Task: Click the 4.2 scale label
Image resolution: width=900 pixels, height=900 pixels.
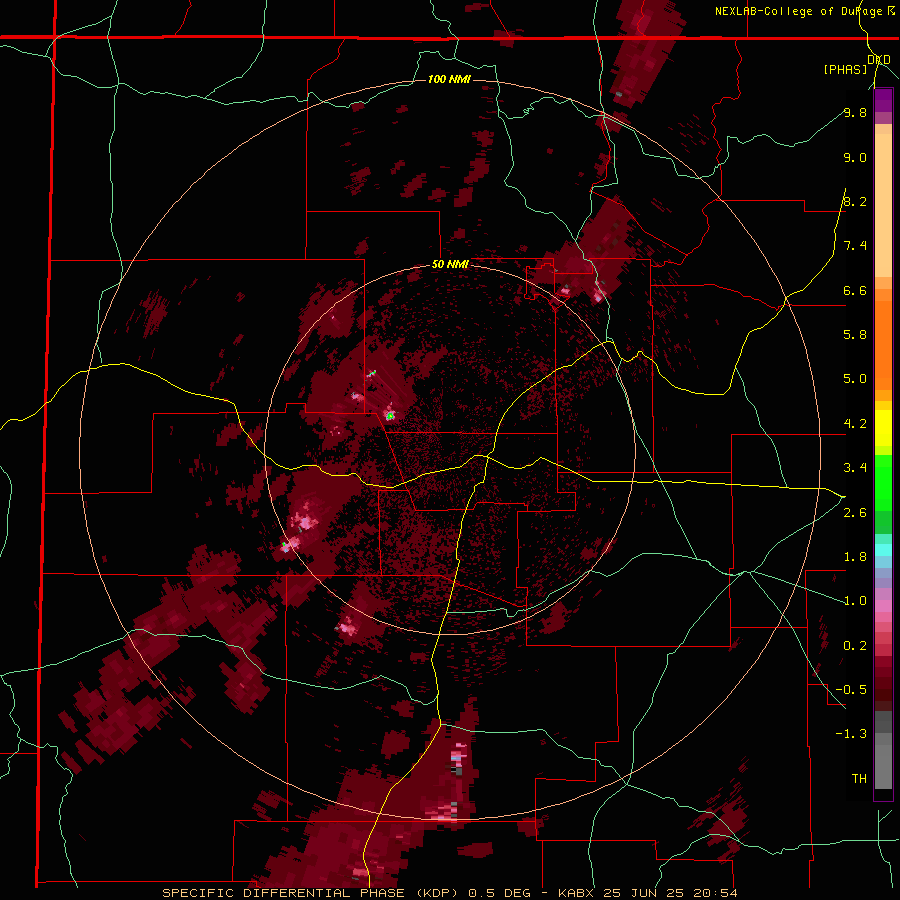Action: pos(855,424)
